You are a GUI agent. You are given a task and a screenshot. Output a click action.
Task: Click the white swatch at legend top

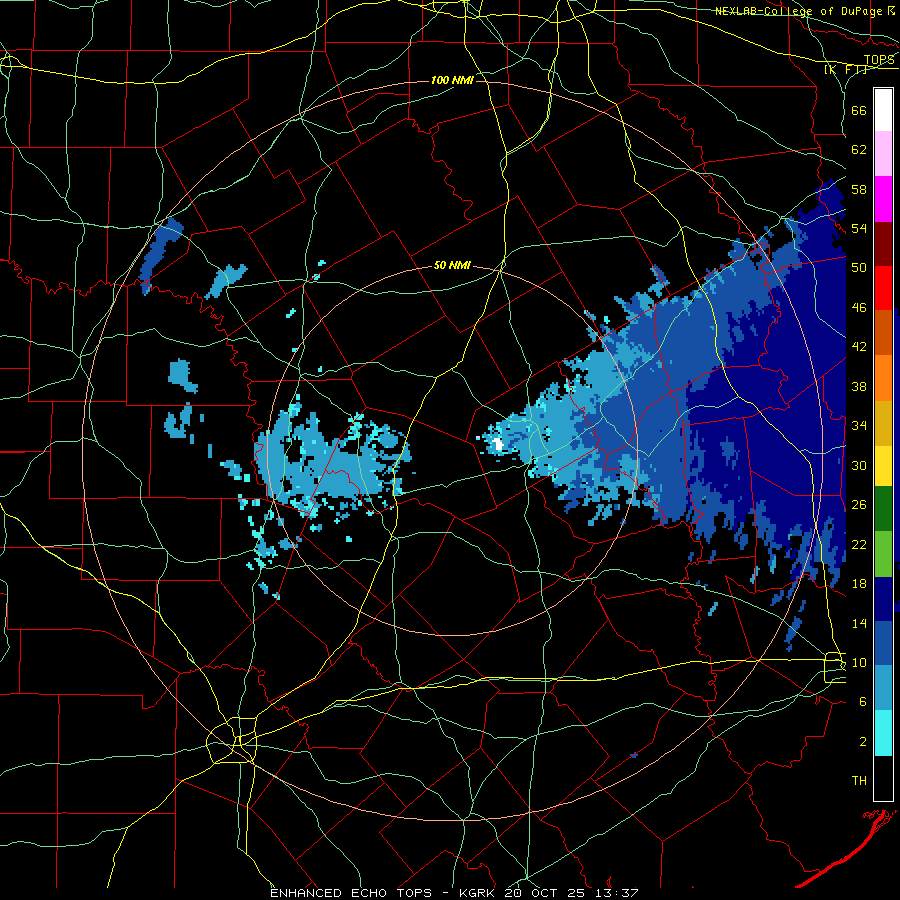point(883,110)
